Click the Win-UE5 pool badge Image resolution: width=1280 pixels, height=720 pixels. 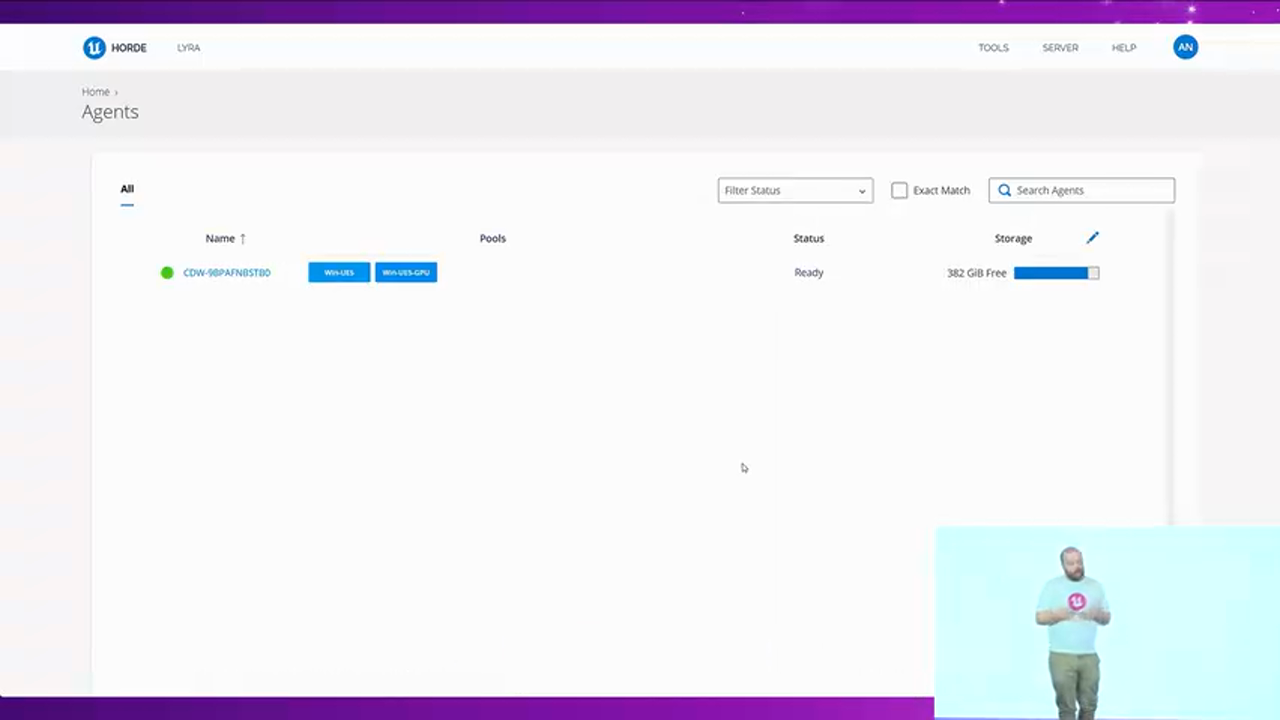[x=339, y=272]
